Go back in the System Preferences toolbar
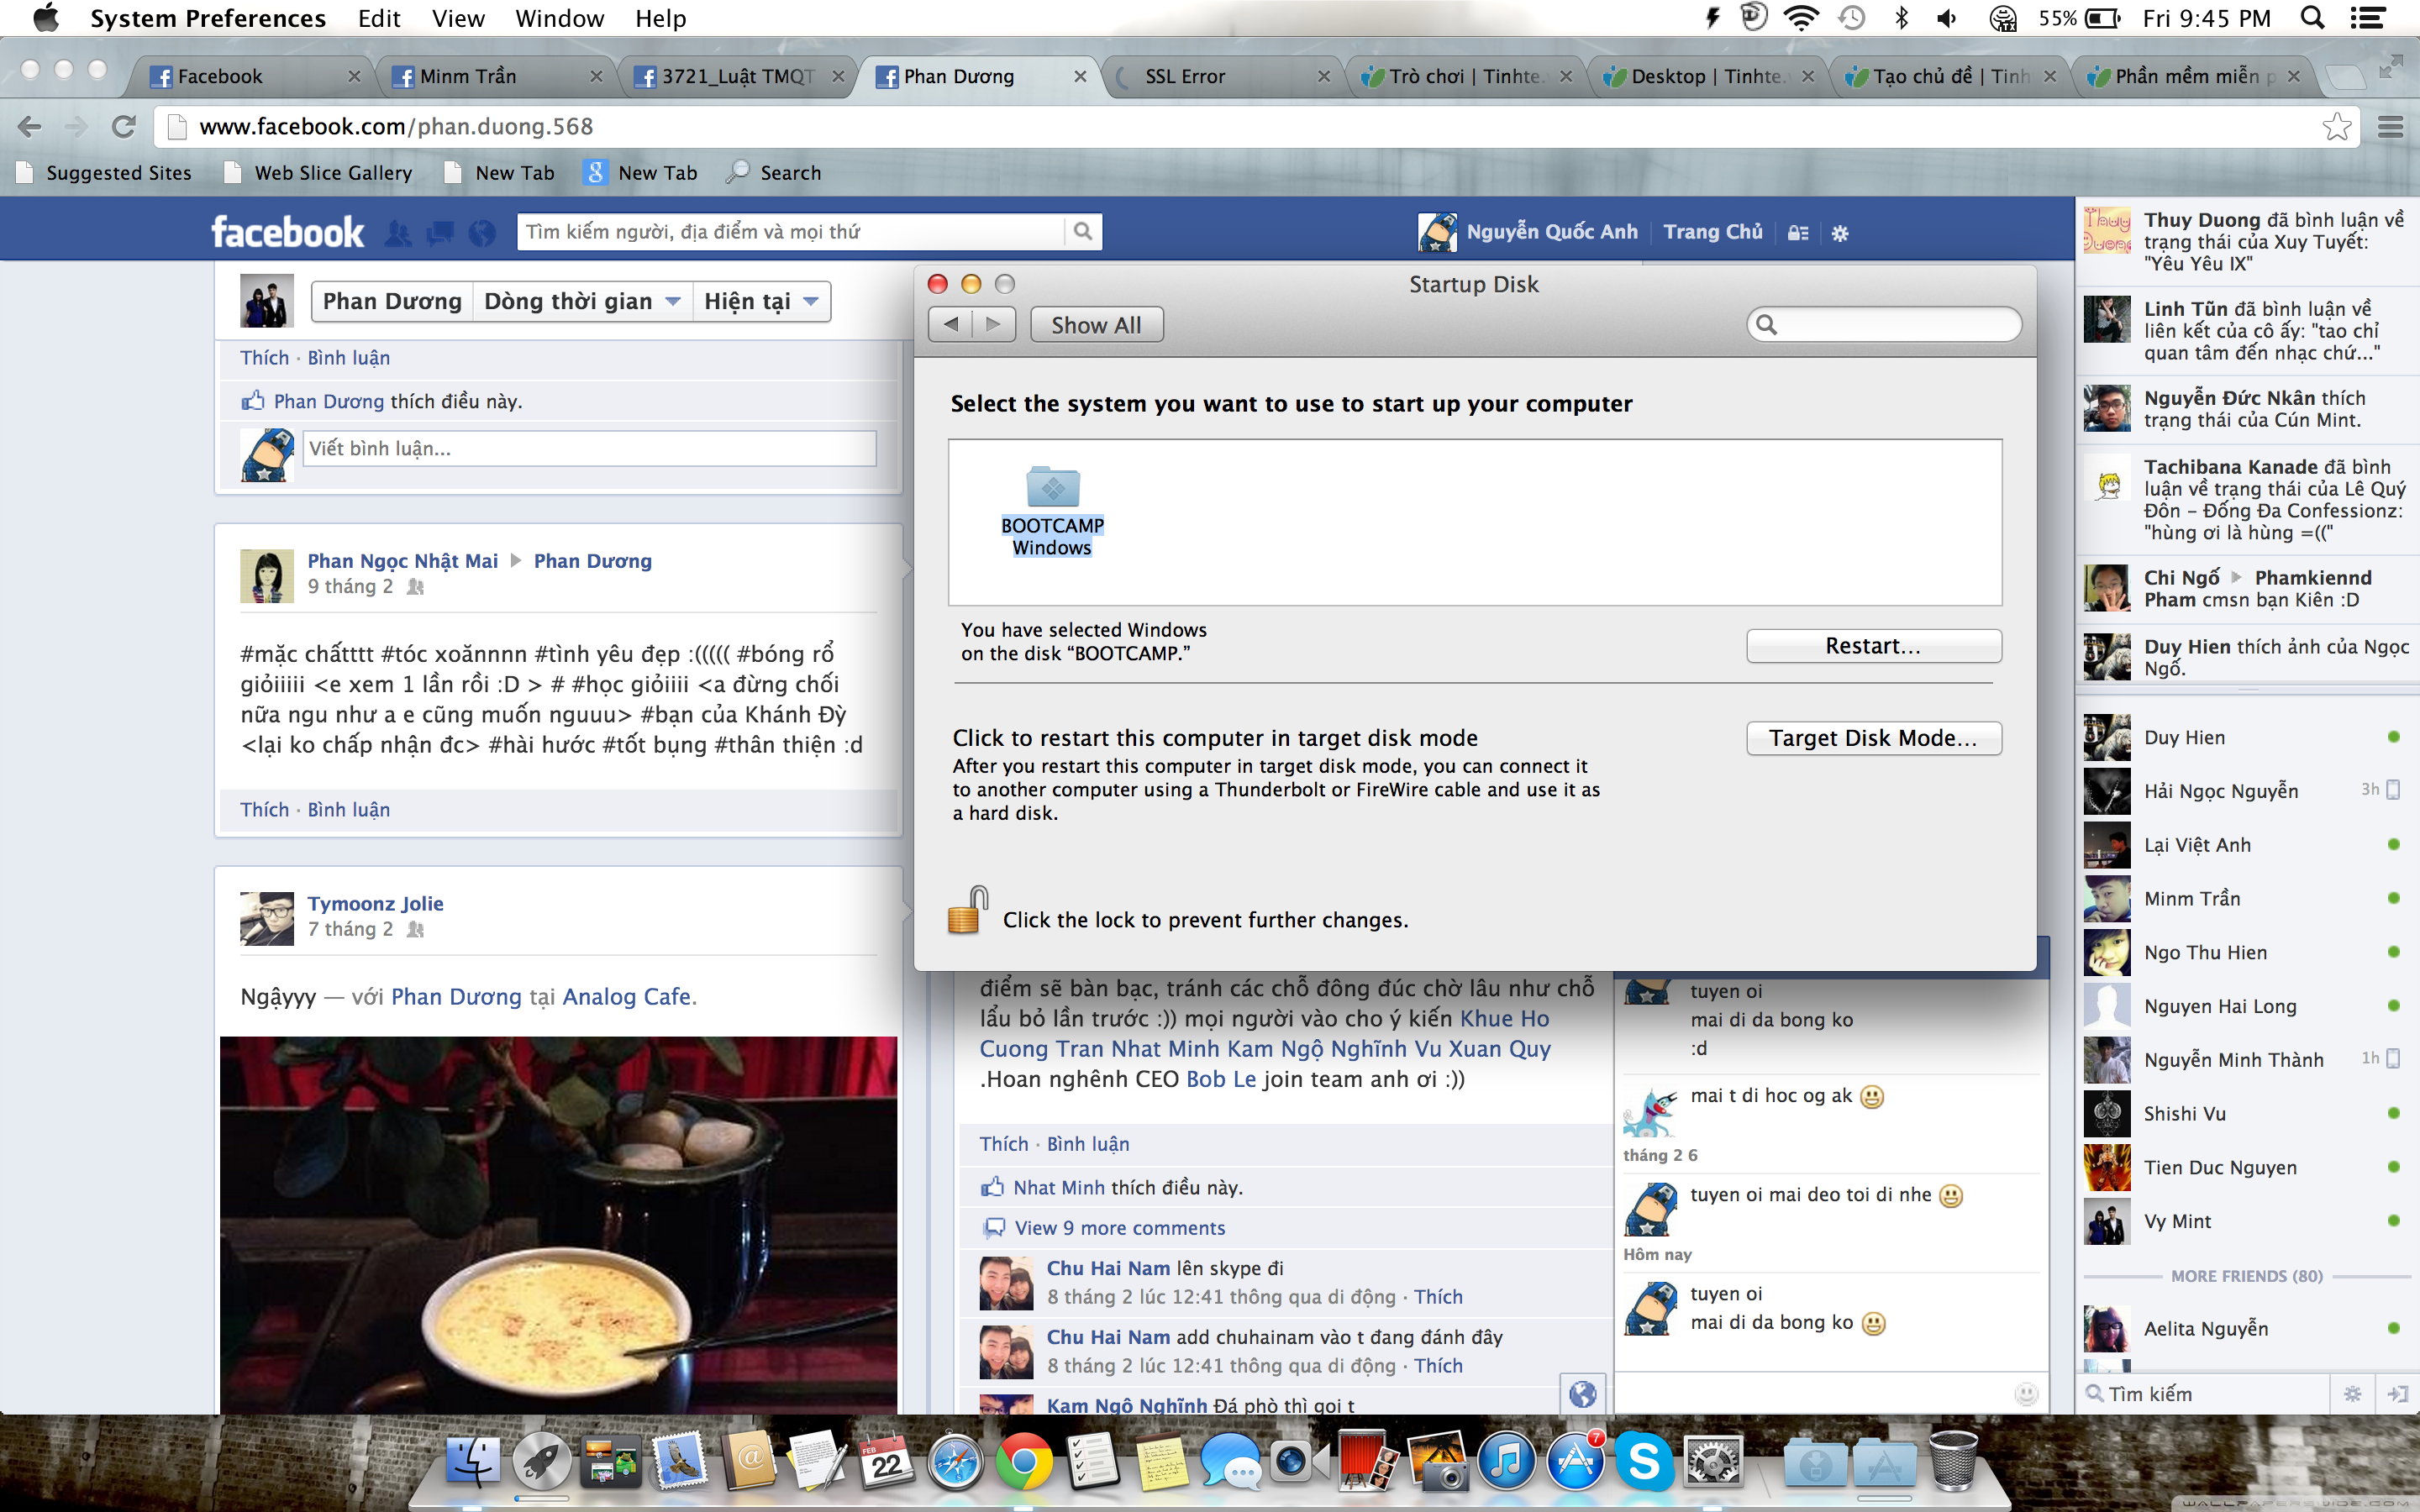 coord(950,325)
